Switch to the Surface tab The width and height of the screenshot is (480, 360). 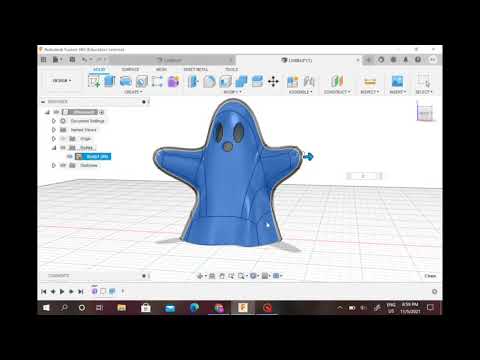pyautogui.click(x=130, y=69)
